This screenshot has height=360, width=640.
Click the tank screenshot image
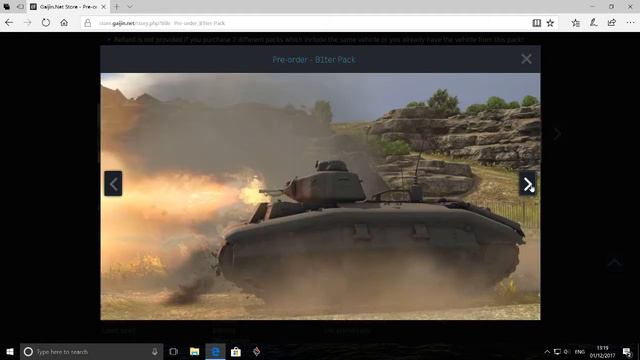point(320,196)
